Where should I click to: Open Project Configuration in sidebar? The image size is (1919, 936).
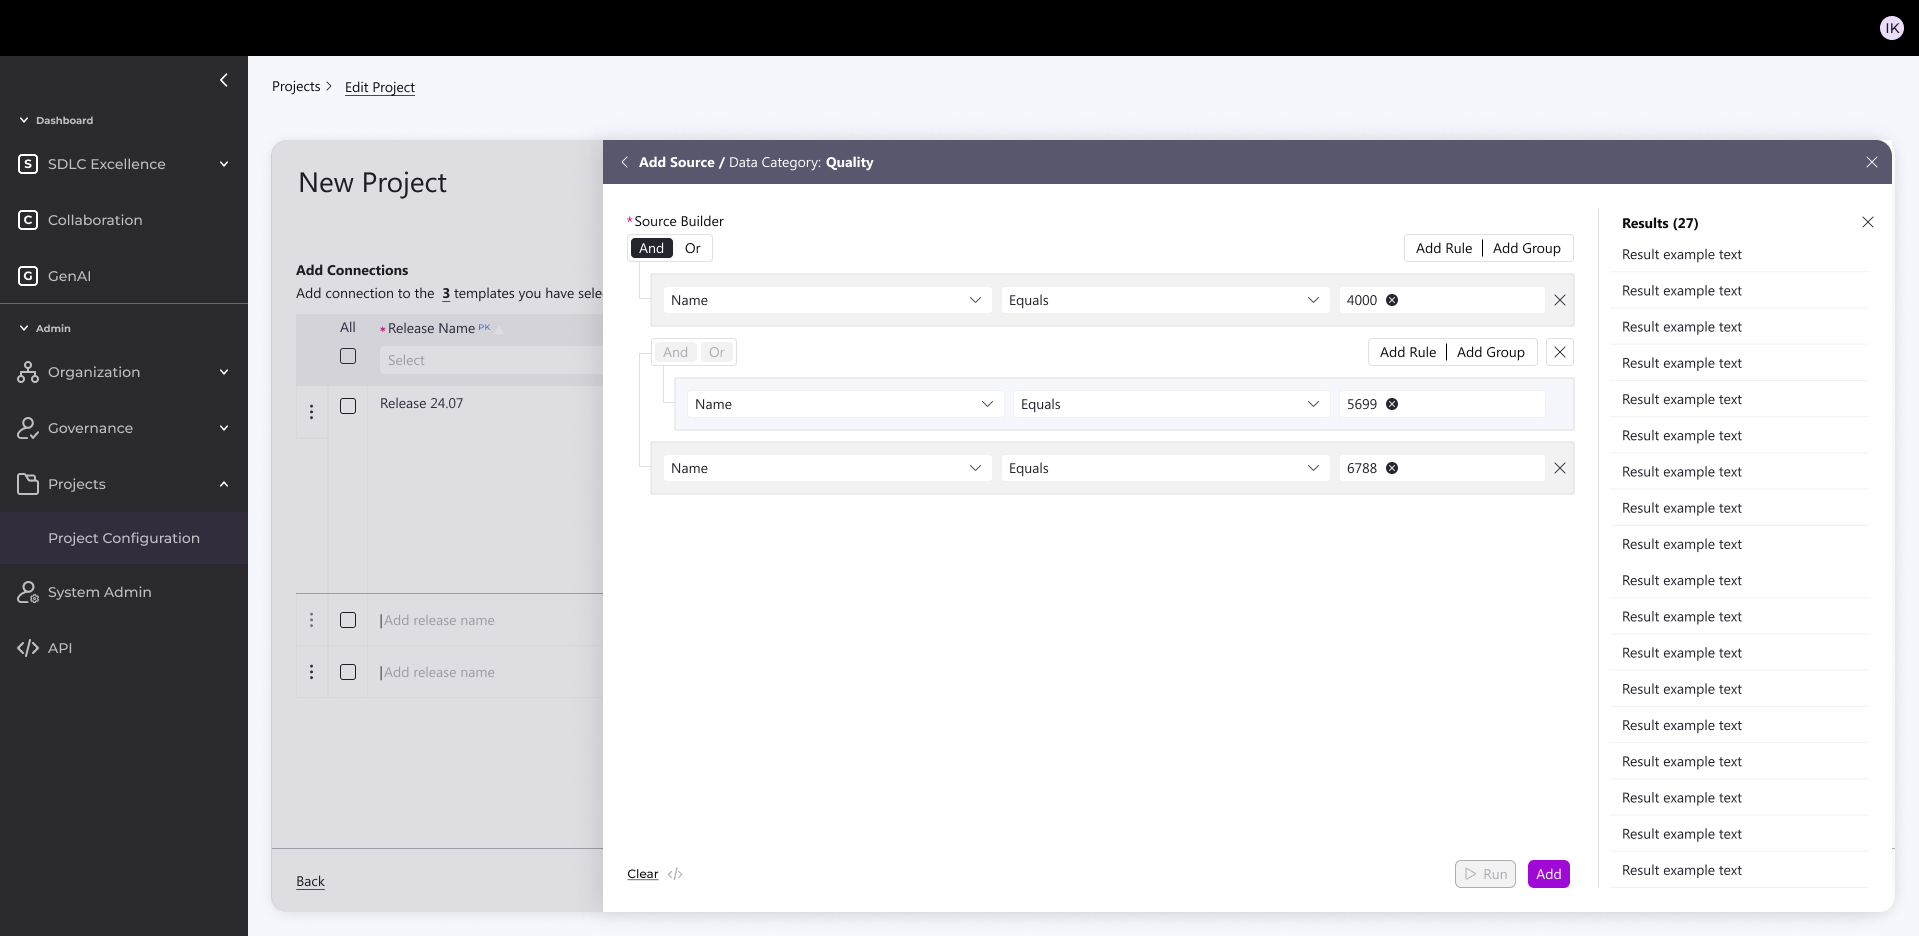124,538
